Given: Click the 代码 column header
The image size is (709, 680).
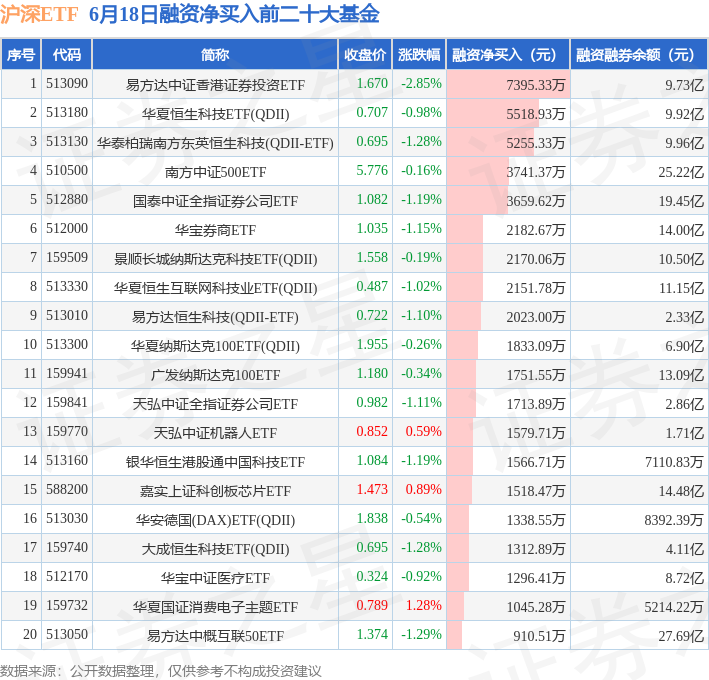Looking at the screenshot, I should [x=67, y=55].
